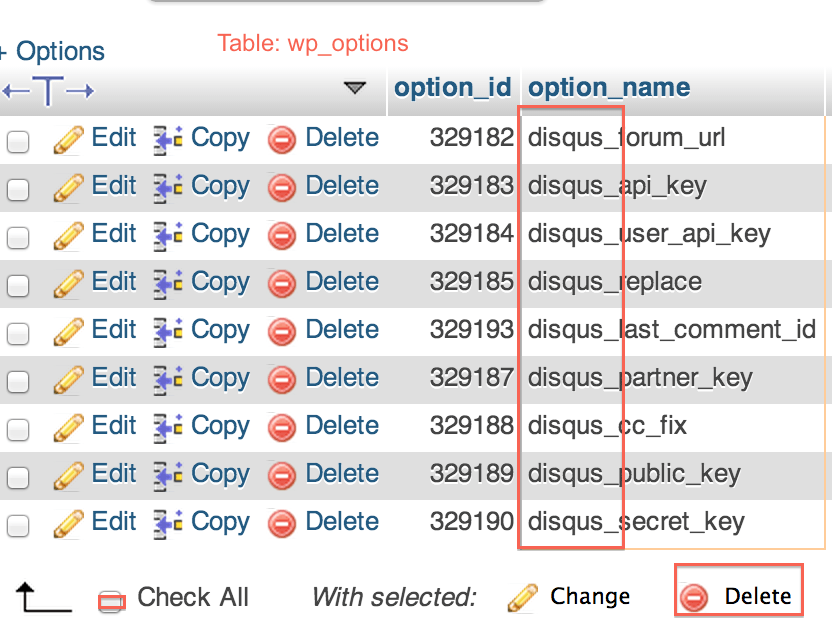Click the pencil icon for disqus_partner_key
Screen dimensions: 832x632
pyautogui.click(x=68, y=380)
